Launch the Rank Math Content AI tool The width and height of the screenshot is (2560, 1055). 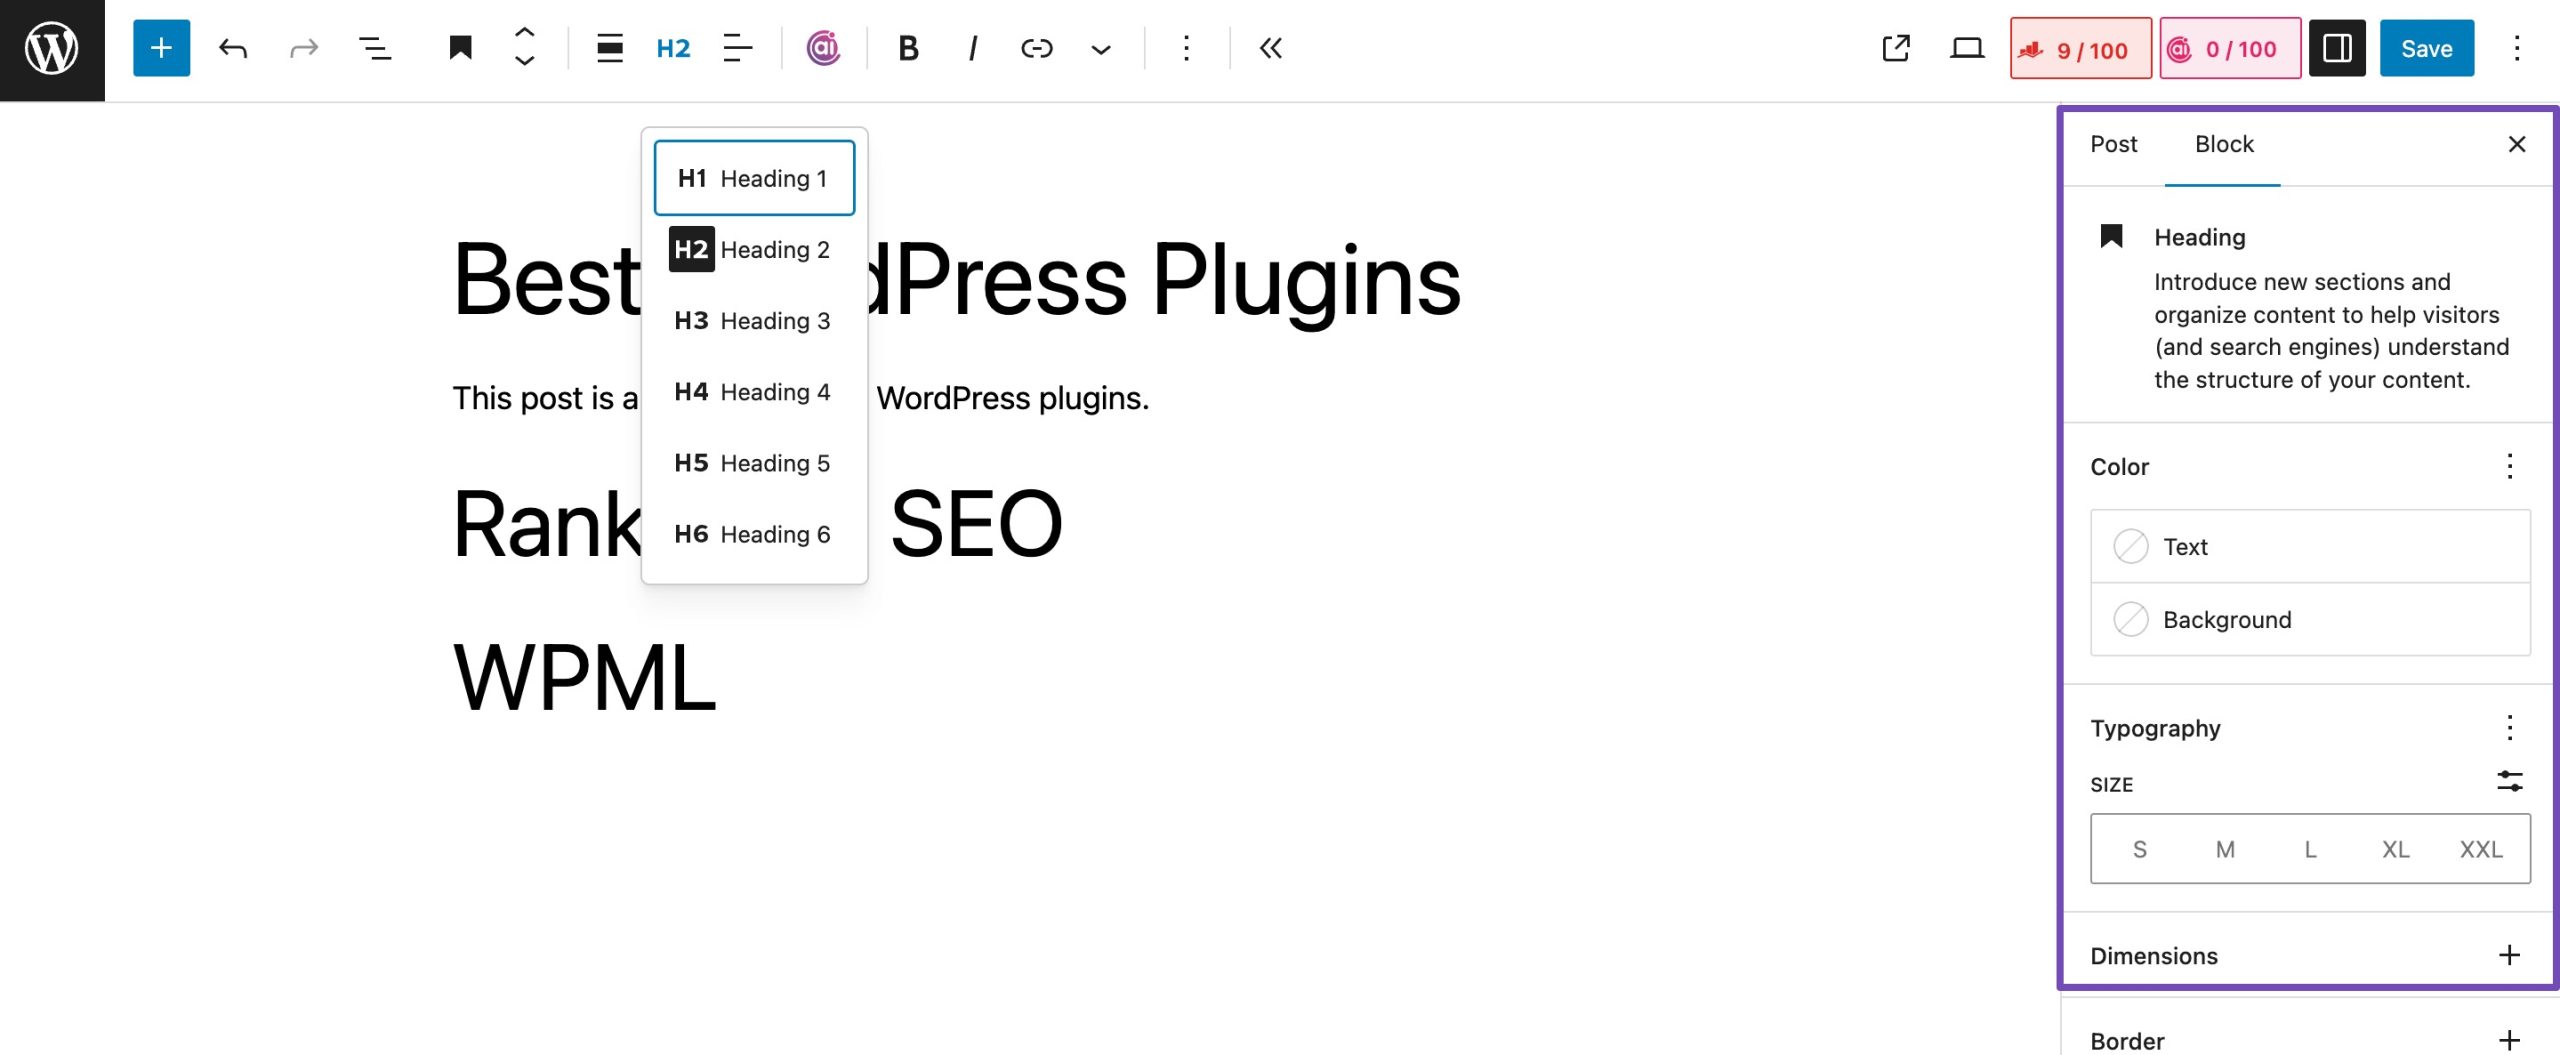[823, 48]
